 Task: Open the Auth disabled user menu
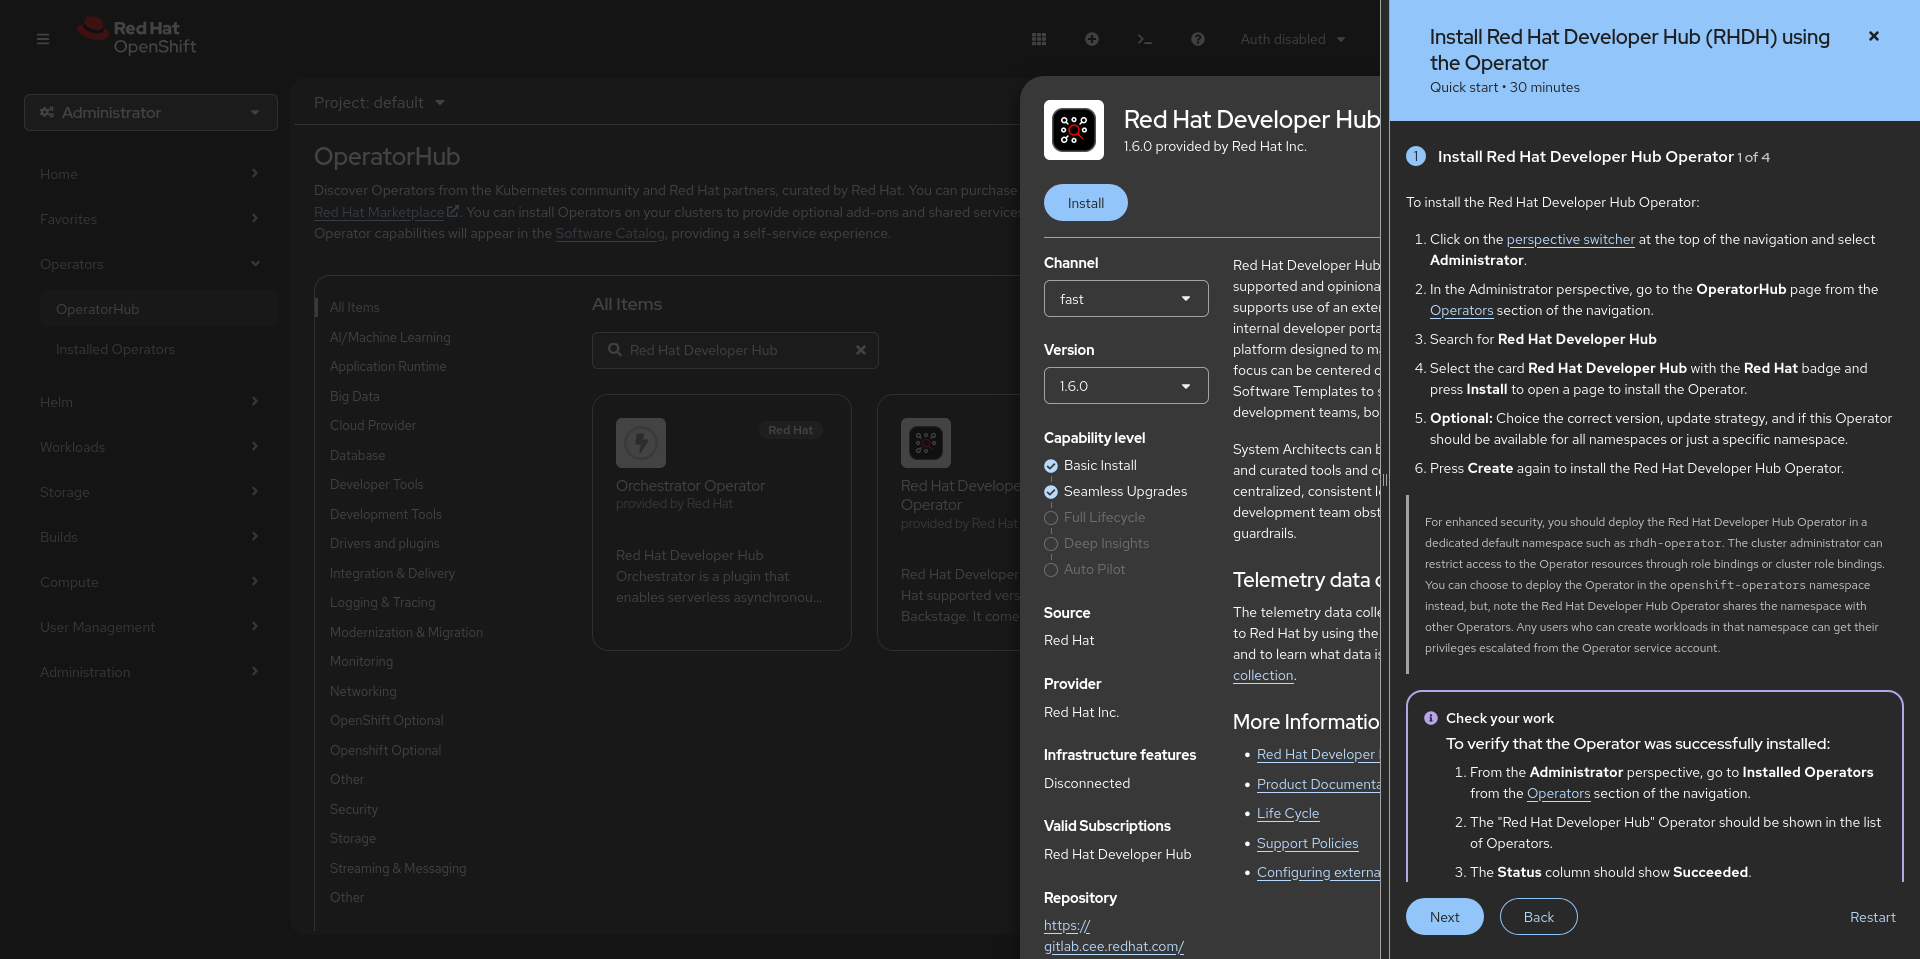pos(1292,39)
